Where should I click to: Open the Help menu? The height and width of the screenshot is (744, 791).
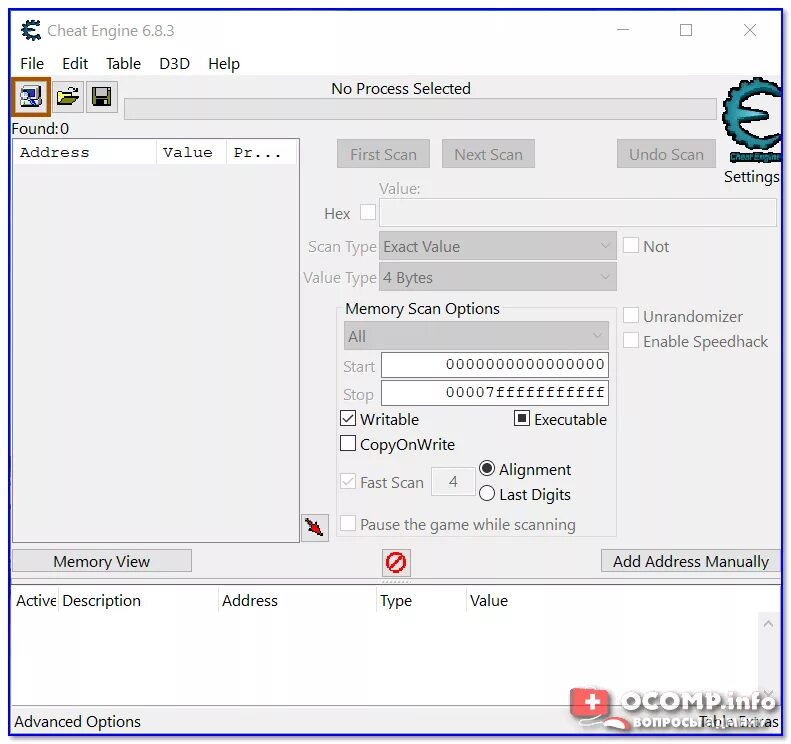(x=224, y=64)
